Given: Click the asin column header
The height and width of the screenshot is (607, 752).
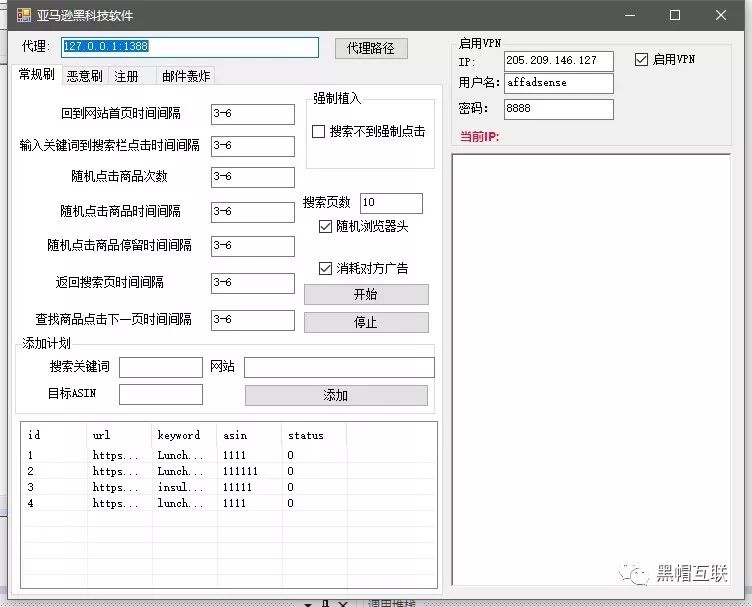Looking at the screenshot, I should [x=249, y=435].
